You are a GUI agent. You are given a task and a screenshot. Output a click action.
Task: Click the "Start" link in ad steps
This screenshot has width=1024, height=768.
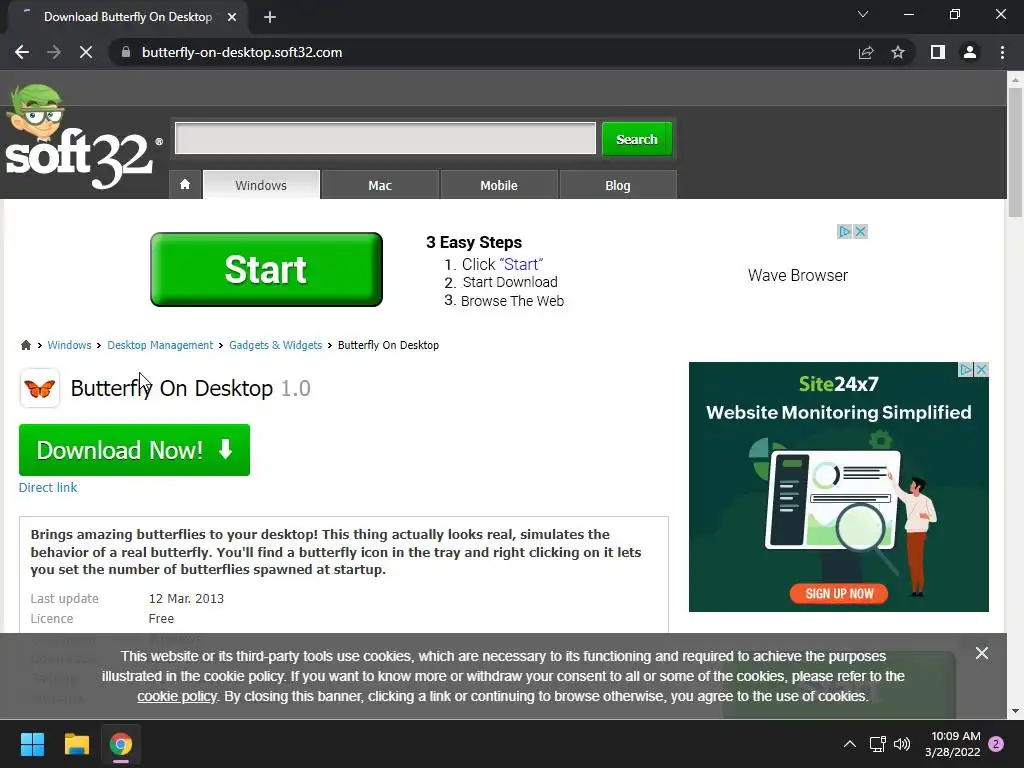521,264
